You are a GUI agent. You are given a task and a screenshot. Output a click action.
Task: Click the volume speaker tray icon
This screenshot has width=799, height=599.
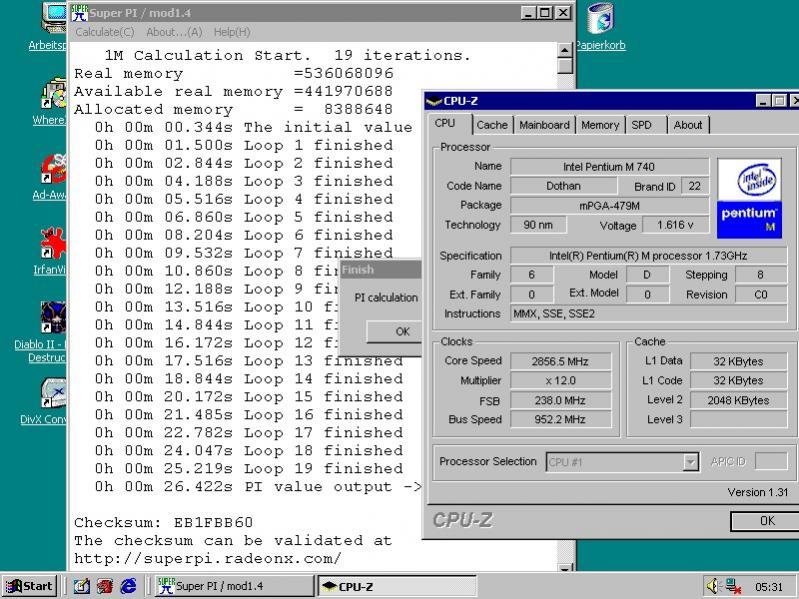713,586
